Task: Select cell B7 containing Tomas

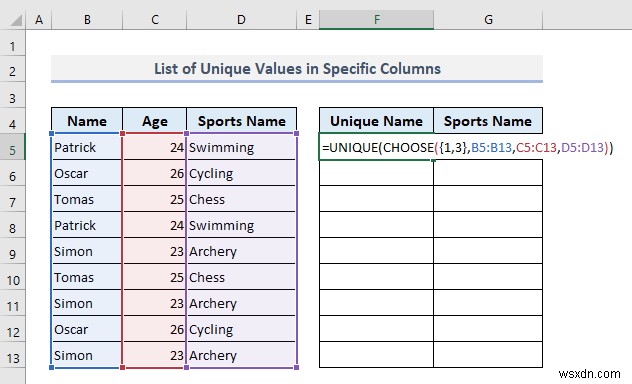Action: (x=87, y=199)
